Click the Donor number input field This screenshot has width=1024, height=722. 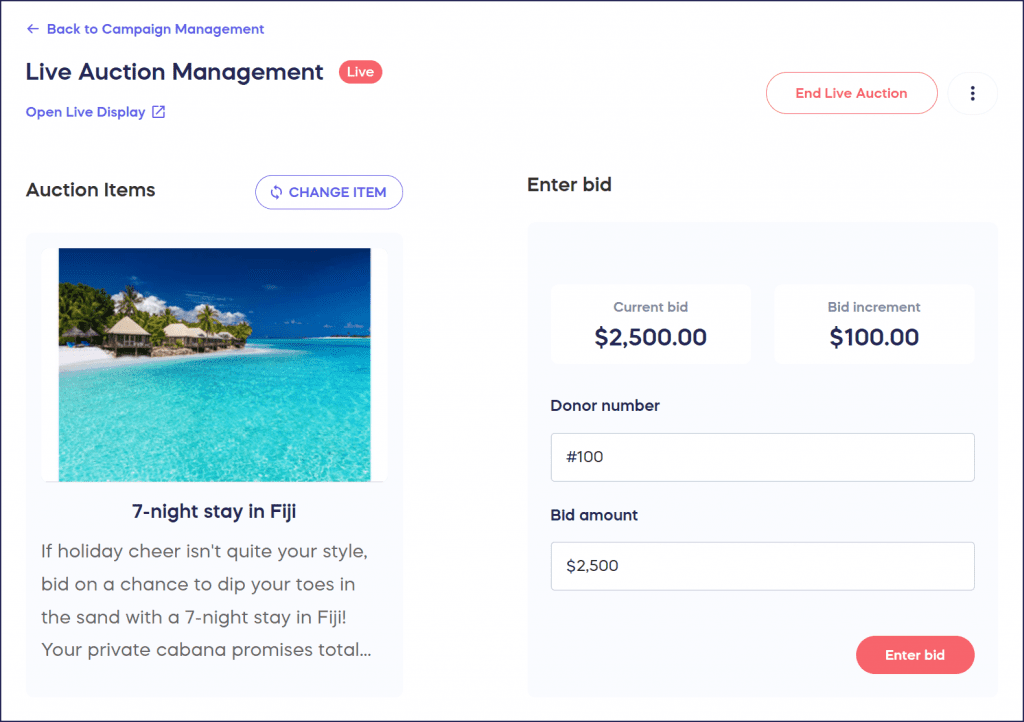coord(762,457)
